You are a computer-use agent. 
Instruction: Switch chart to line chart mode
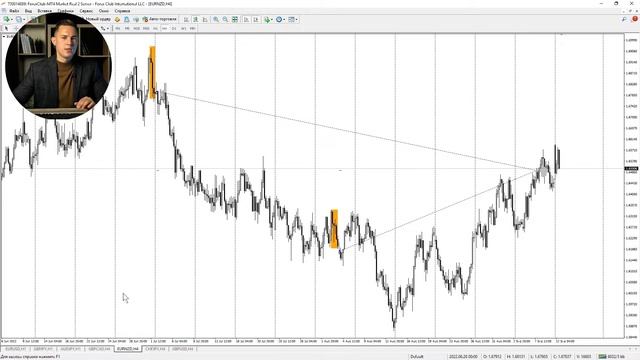click(x=205, y=19)
